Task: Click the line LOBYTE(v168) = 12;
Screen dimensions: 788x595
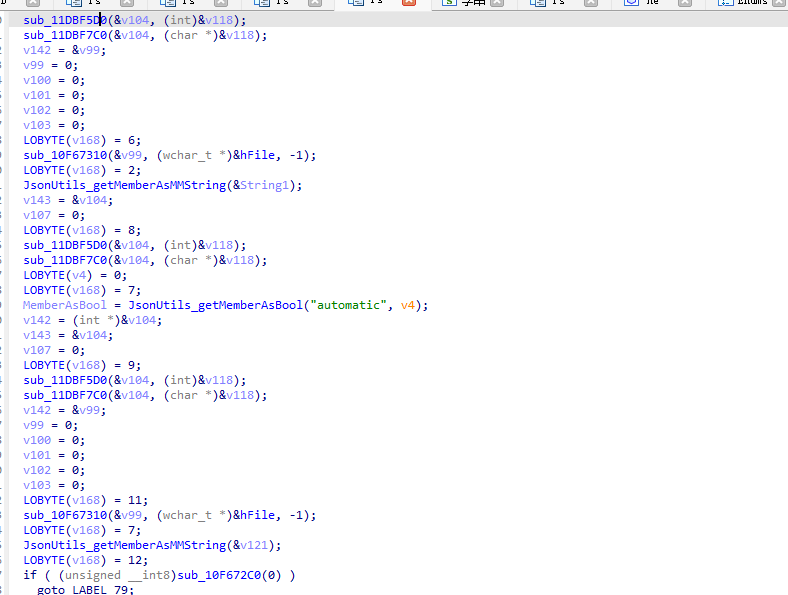Action: click(x=85, y=560)
